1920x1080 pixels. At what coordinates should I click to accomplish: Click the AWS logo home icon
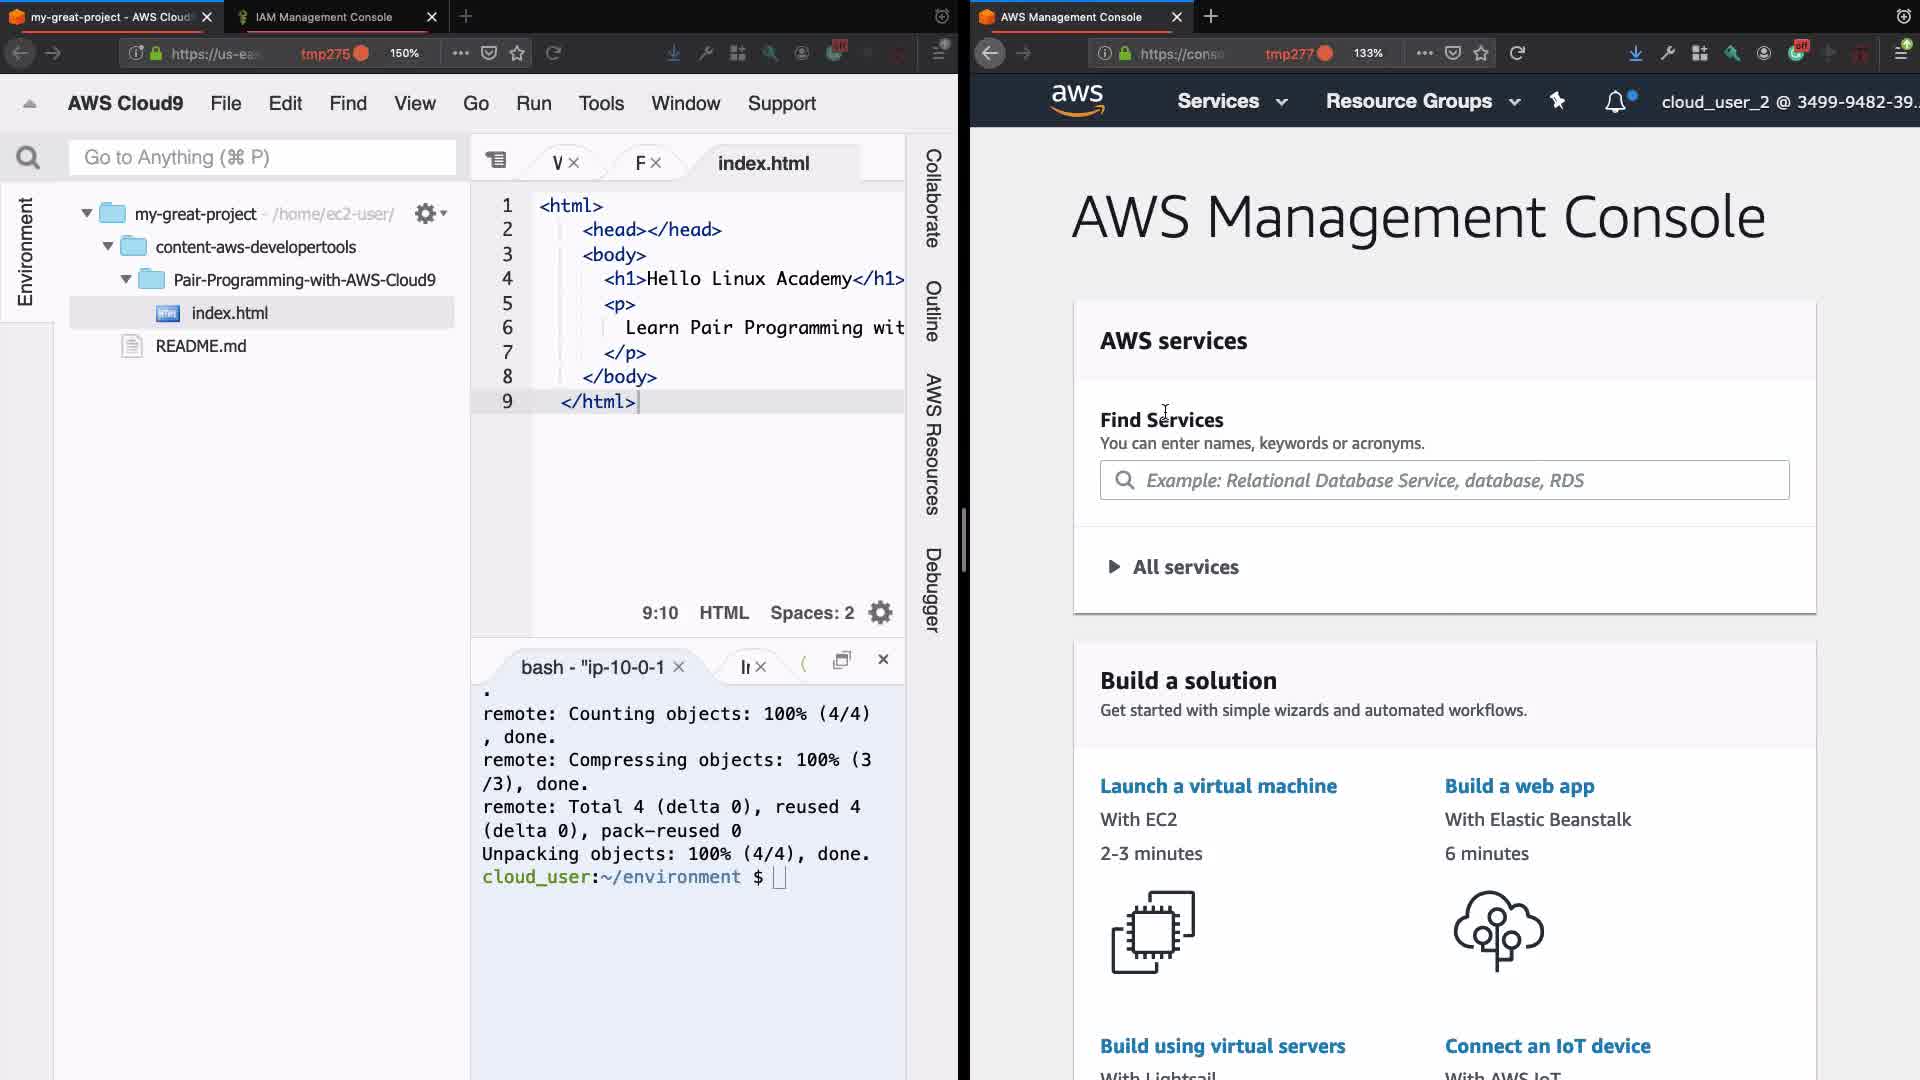point(1077,101)
